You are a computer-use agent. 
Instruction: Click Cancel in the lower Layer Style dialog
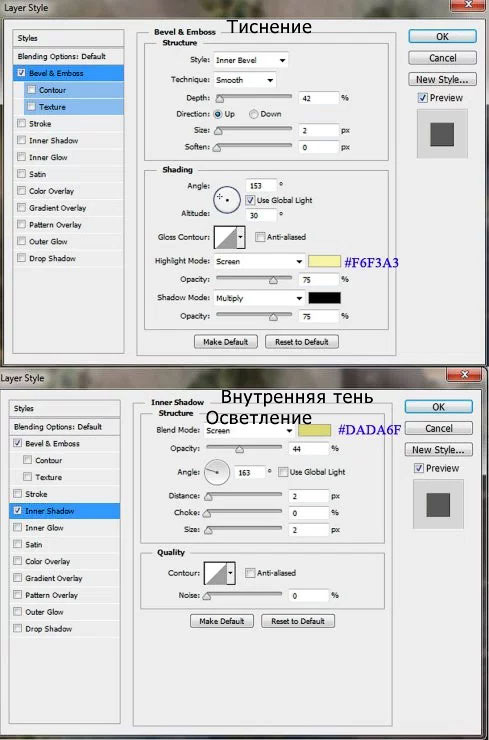438,428
